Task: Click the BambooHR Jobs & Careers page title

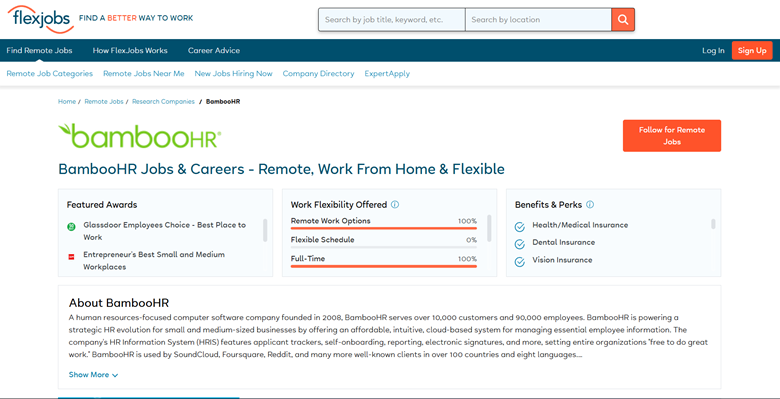Action: 282,169
